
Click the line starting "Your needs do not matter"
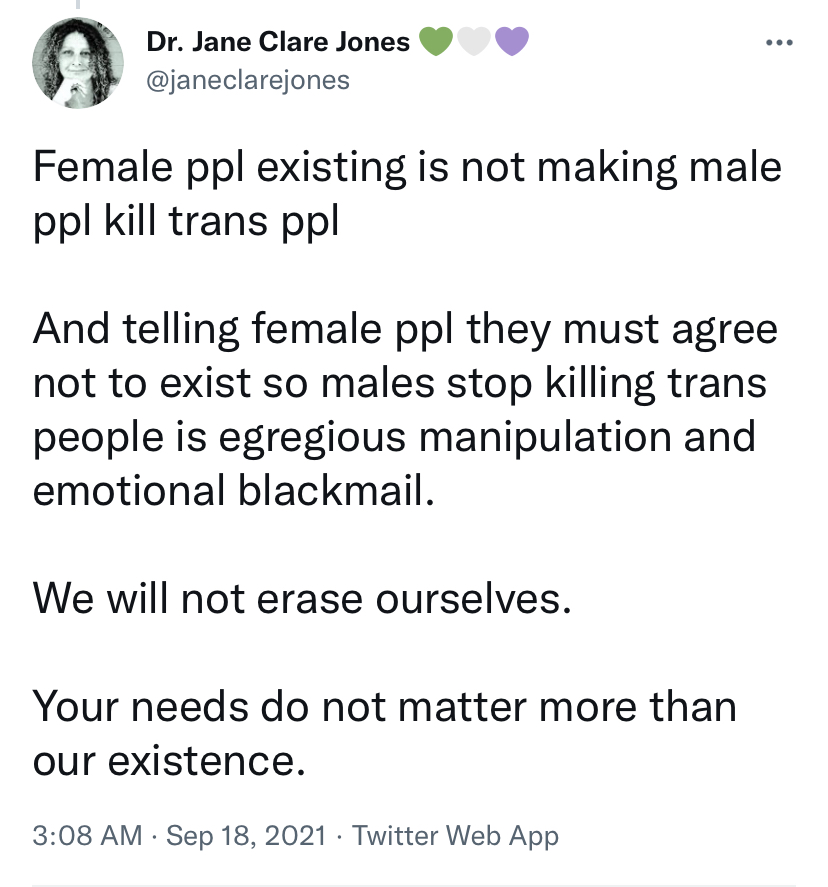[384, 707]
